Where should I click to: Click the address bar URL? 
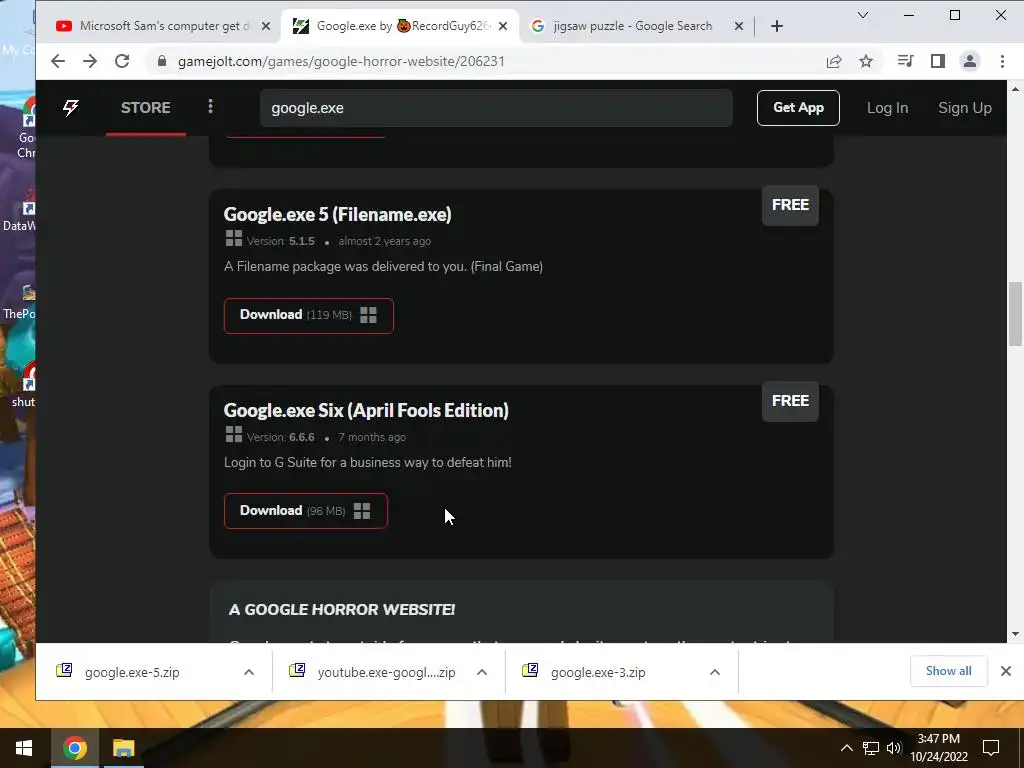click(x=341, y=61)
